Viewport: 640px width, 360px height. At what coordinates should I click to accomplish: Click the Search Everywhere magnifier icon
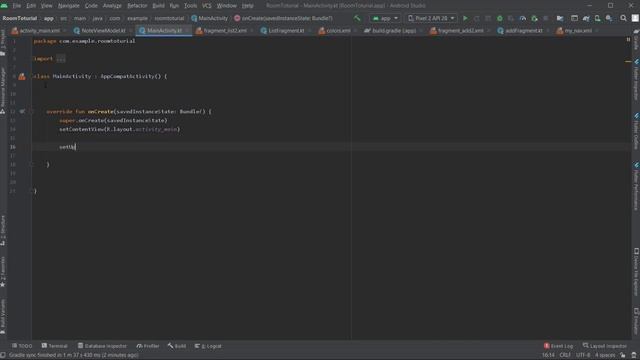[623, 18]
